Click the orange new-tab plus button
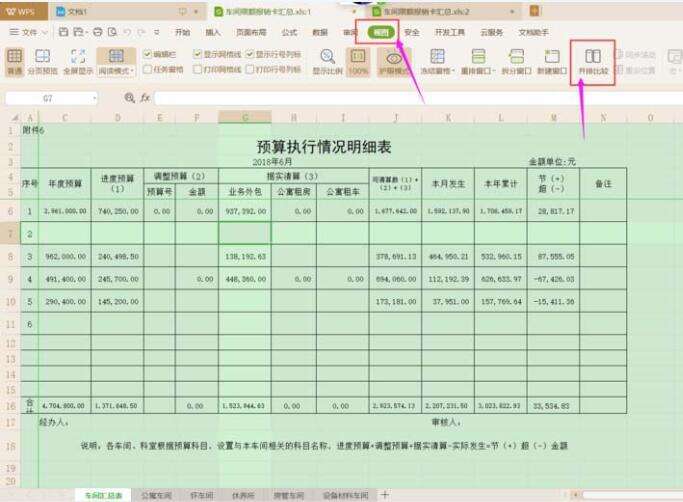683x502 pixels. point(534,10)
